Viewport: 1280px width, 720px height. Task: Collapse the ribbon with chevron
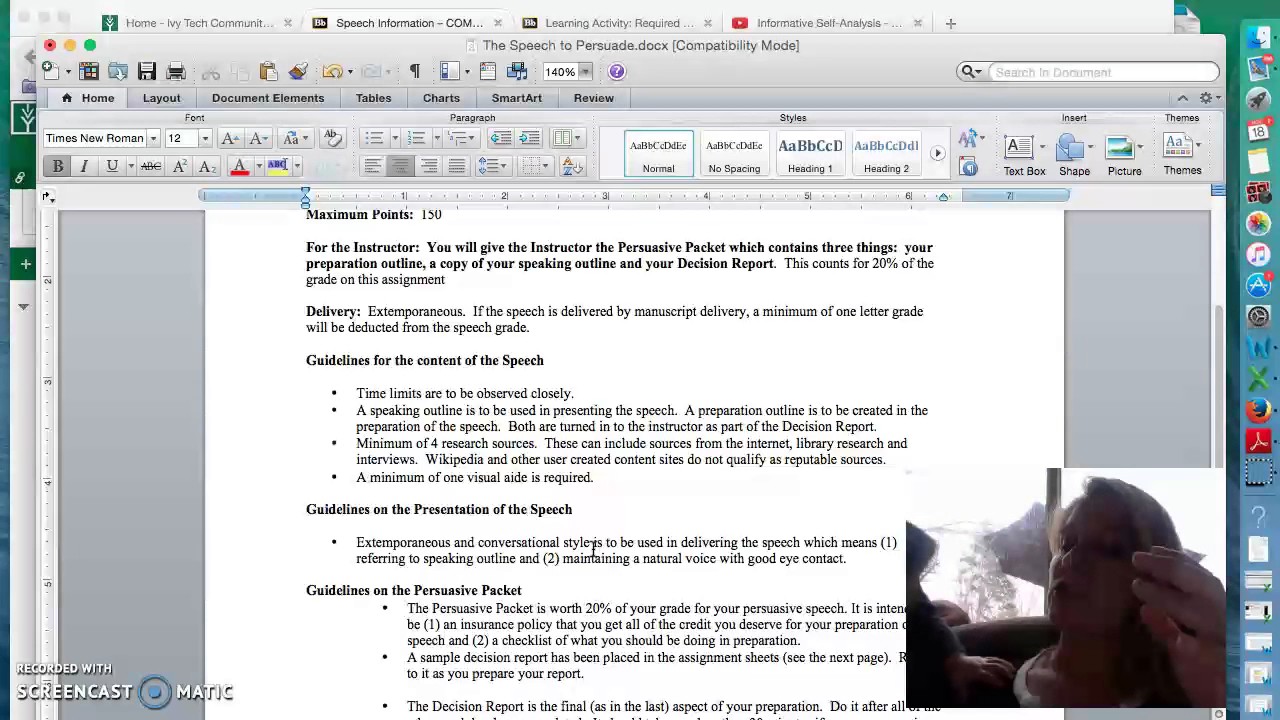(x=1182, y=98)
